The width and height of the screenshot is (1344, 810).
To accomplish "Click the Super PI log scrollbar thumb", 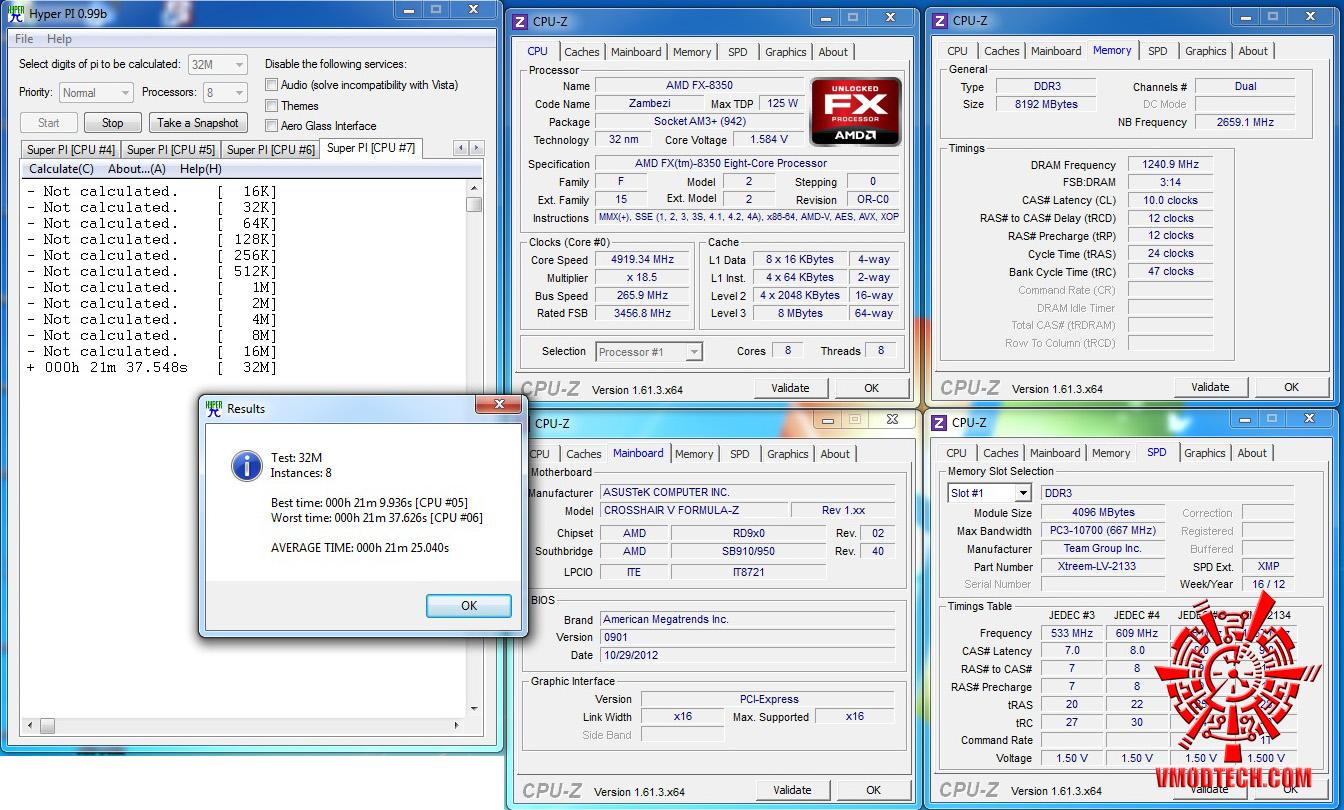I will point(474,204).
